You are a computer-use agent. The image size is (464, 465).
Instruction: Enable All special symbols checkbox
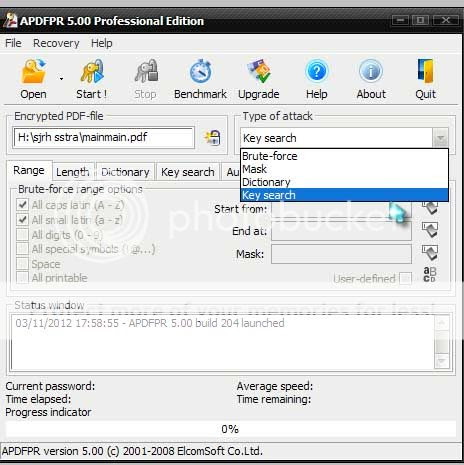pyautogui.click(x=22, y=249)
